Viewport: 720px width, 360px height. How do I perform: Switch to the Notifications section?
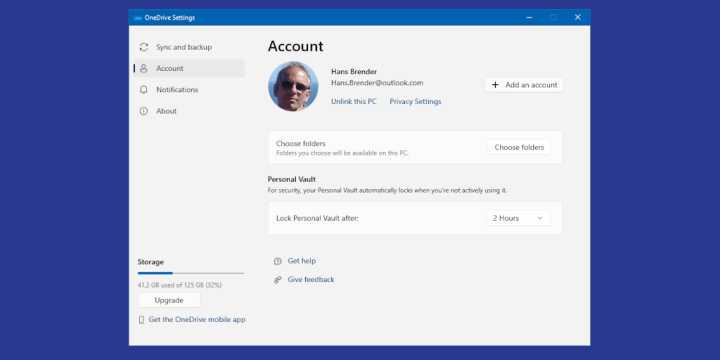(x=189, y=90)
